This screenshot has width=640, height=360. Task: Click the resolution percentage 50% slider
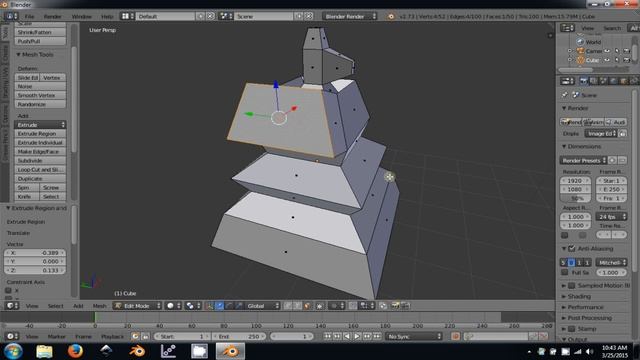[576, 198]
